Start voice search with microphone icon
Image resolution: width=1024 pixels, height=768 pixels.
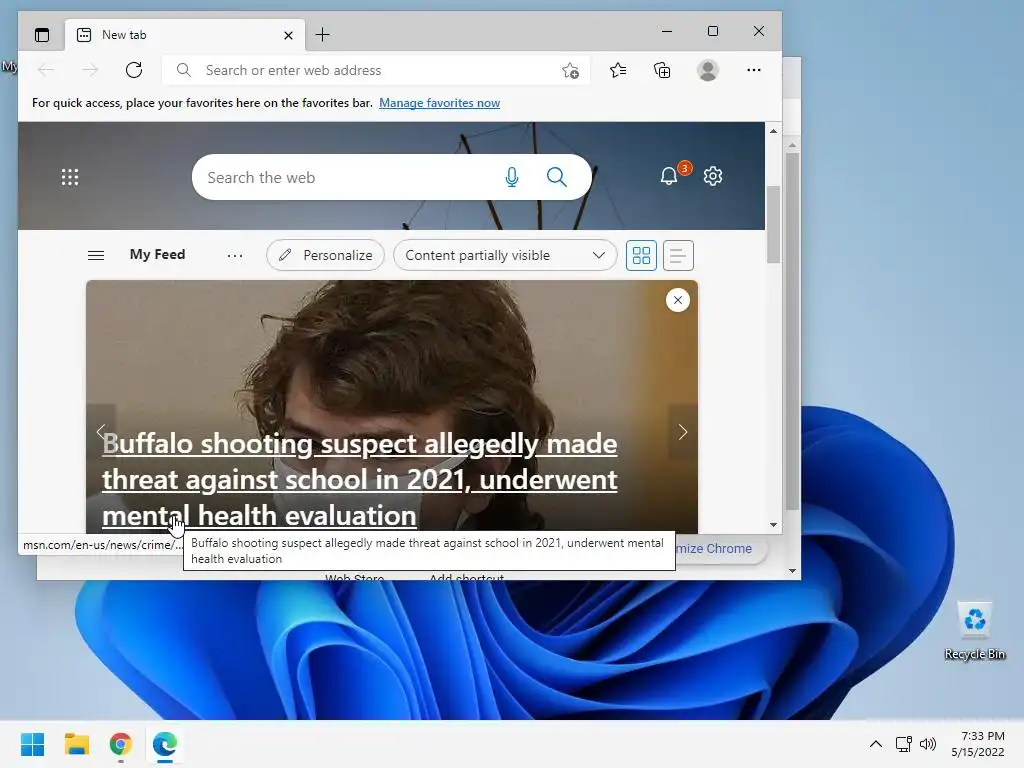(512, 177)
